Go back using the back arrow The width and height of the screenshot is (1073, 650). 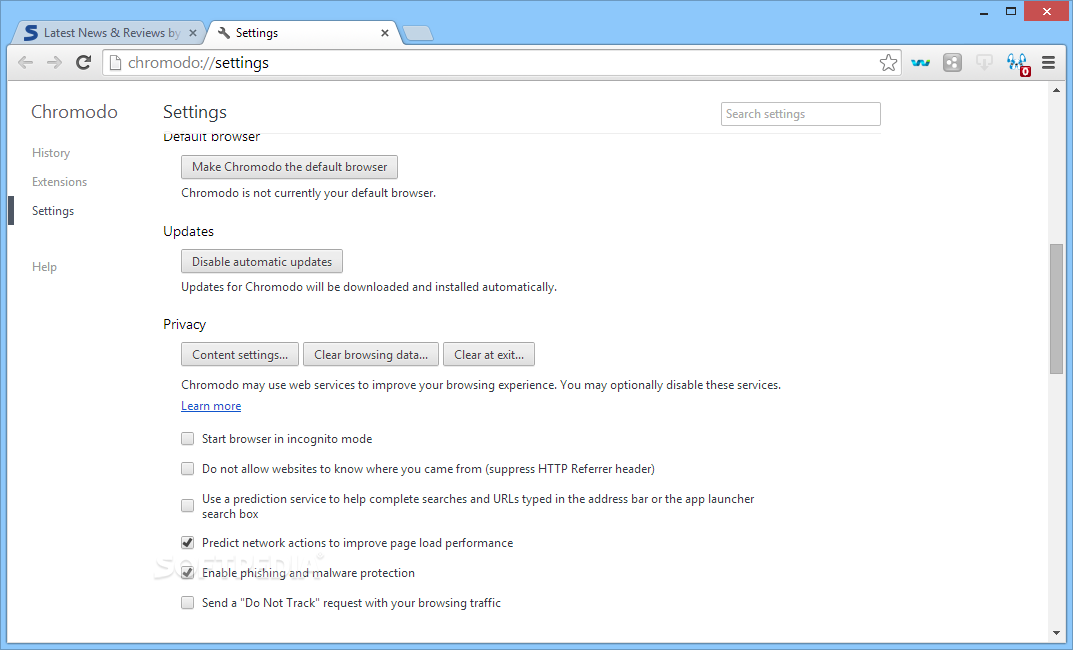25,63
